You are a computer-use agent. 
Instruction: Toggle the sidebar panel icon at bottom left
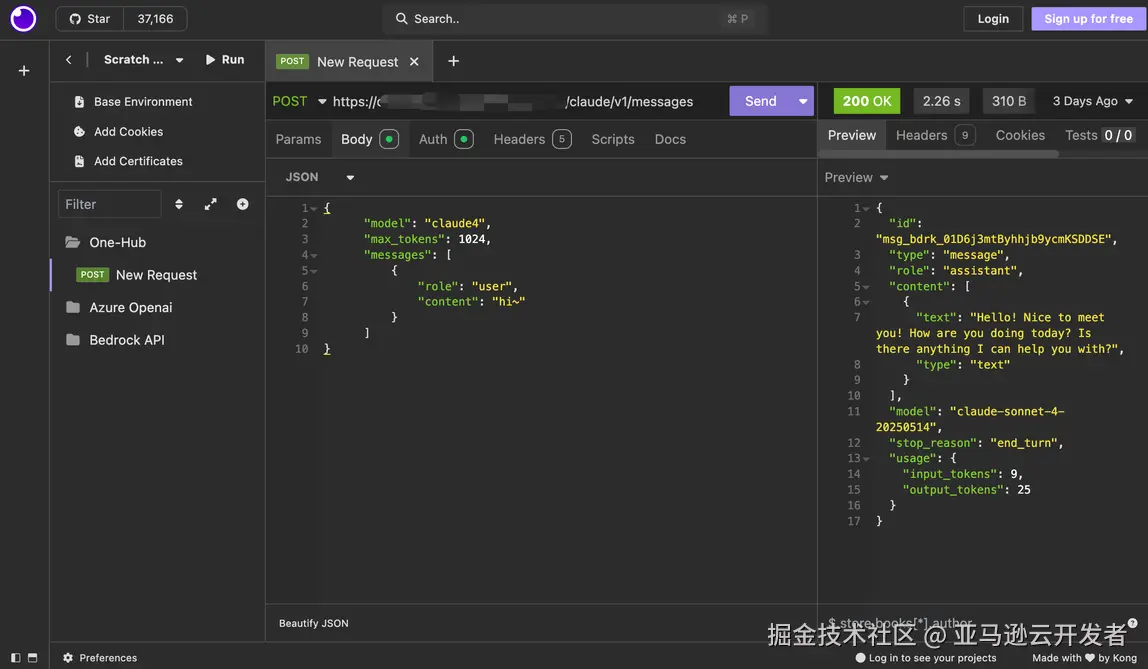tap(15, 658)
